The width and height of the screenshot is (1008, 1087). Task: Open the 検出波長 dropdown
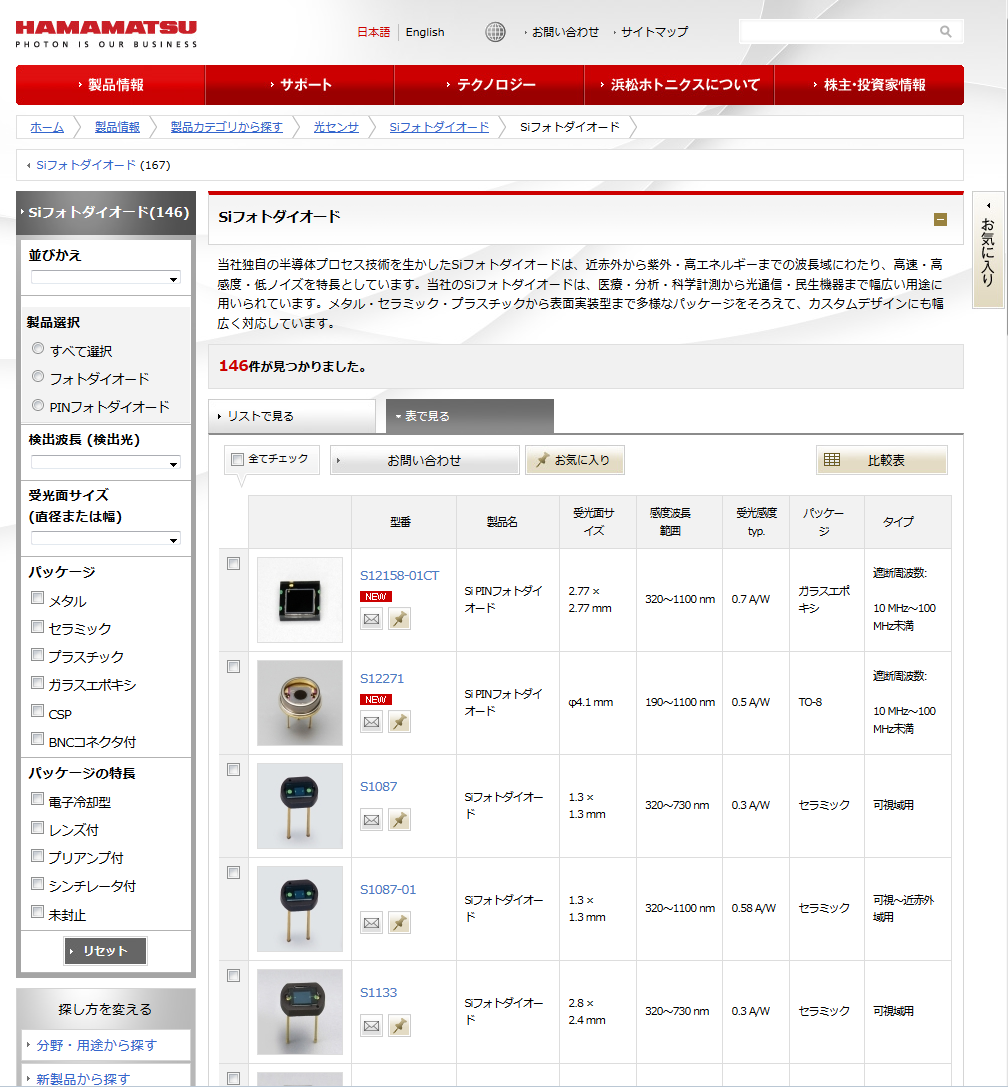point(105,463)
